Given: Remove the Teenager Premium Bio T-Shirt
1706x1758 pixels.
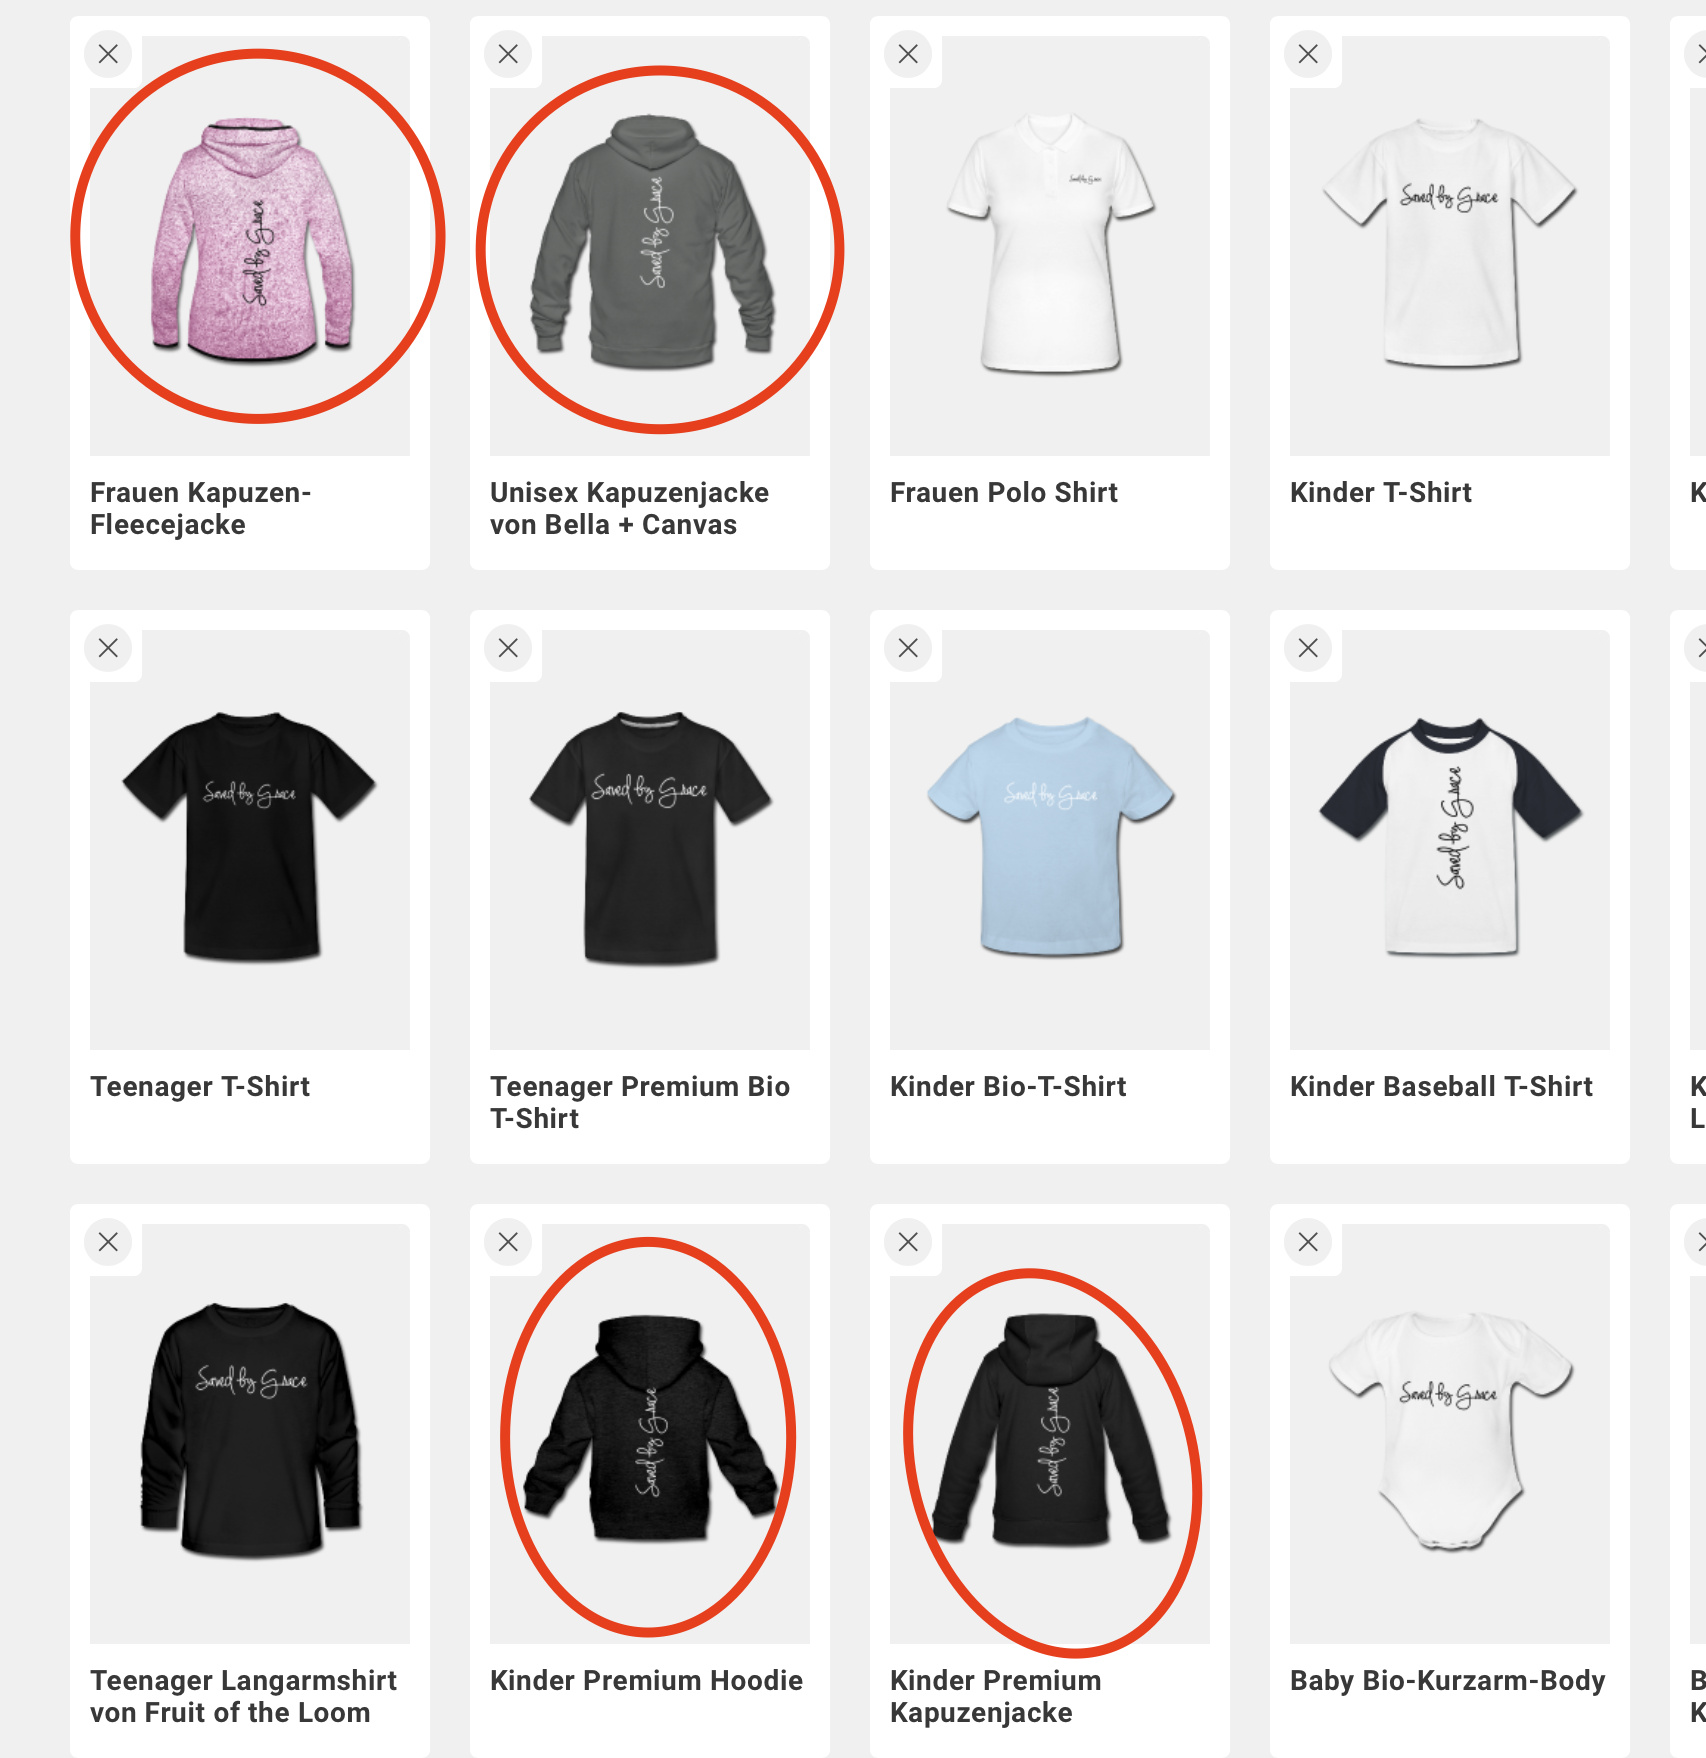Looking at the screenshot, I should (508, 648).
